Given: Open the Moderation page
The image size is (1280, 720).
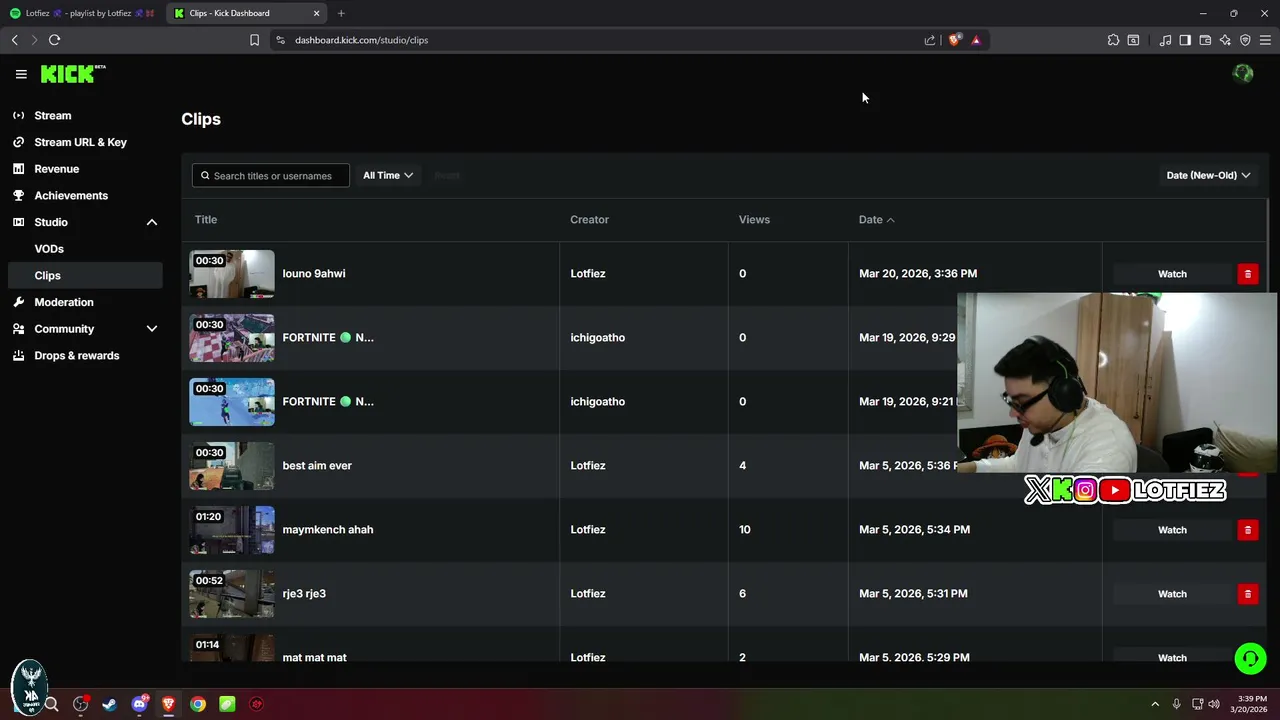Looking at the screenshot, I should pos(64,302).
